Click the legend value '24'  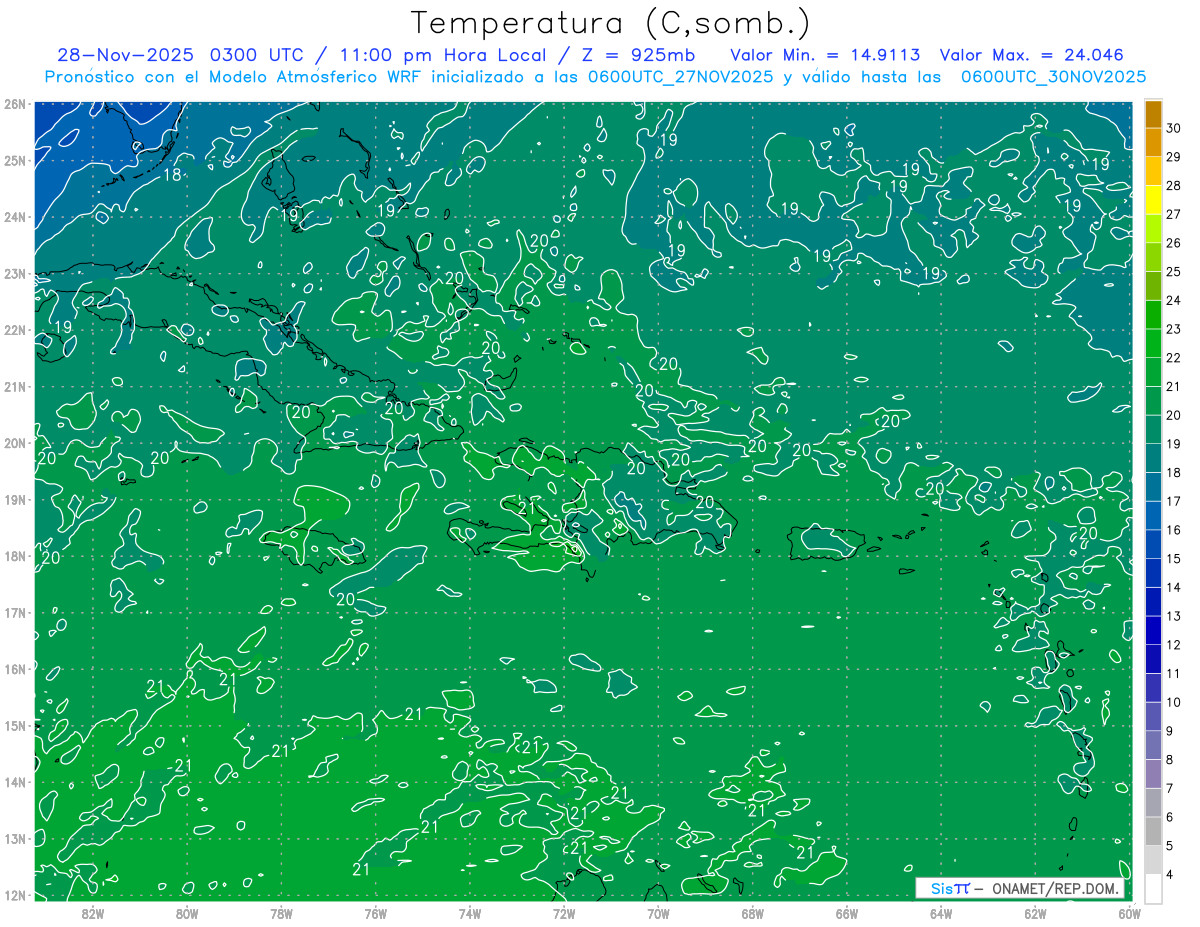(1174, 301)
